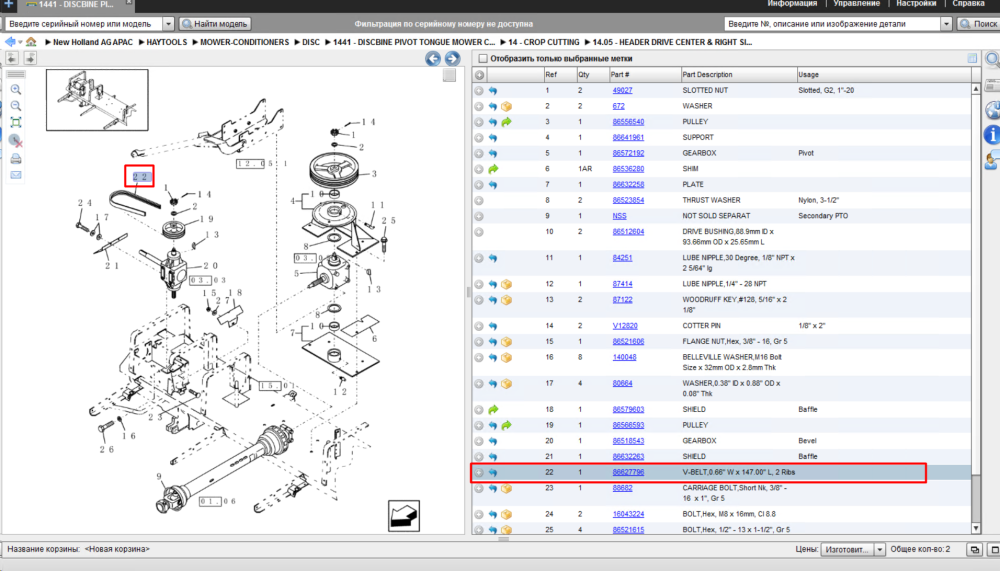This screenshot has width=1000, height=571.
Task: Click Поиск button
Action: point(978,24)
